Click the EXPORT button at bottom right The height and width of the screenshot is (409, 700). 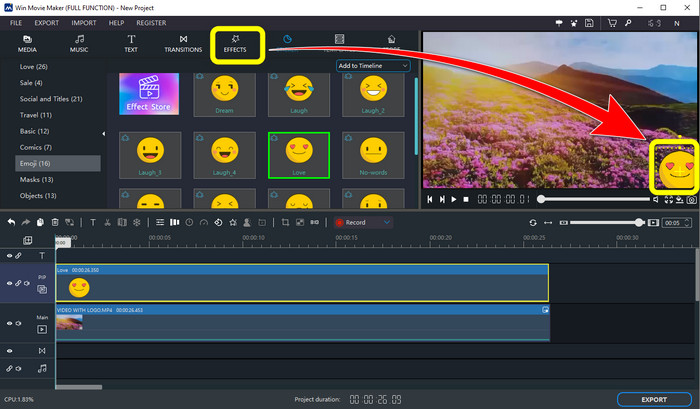(654, 400)
